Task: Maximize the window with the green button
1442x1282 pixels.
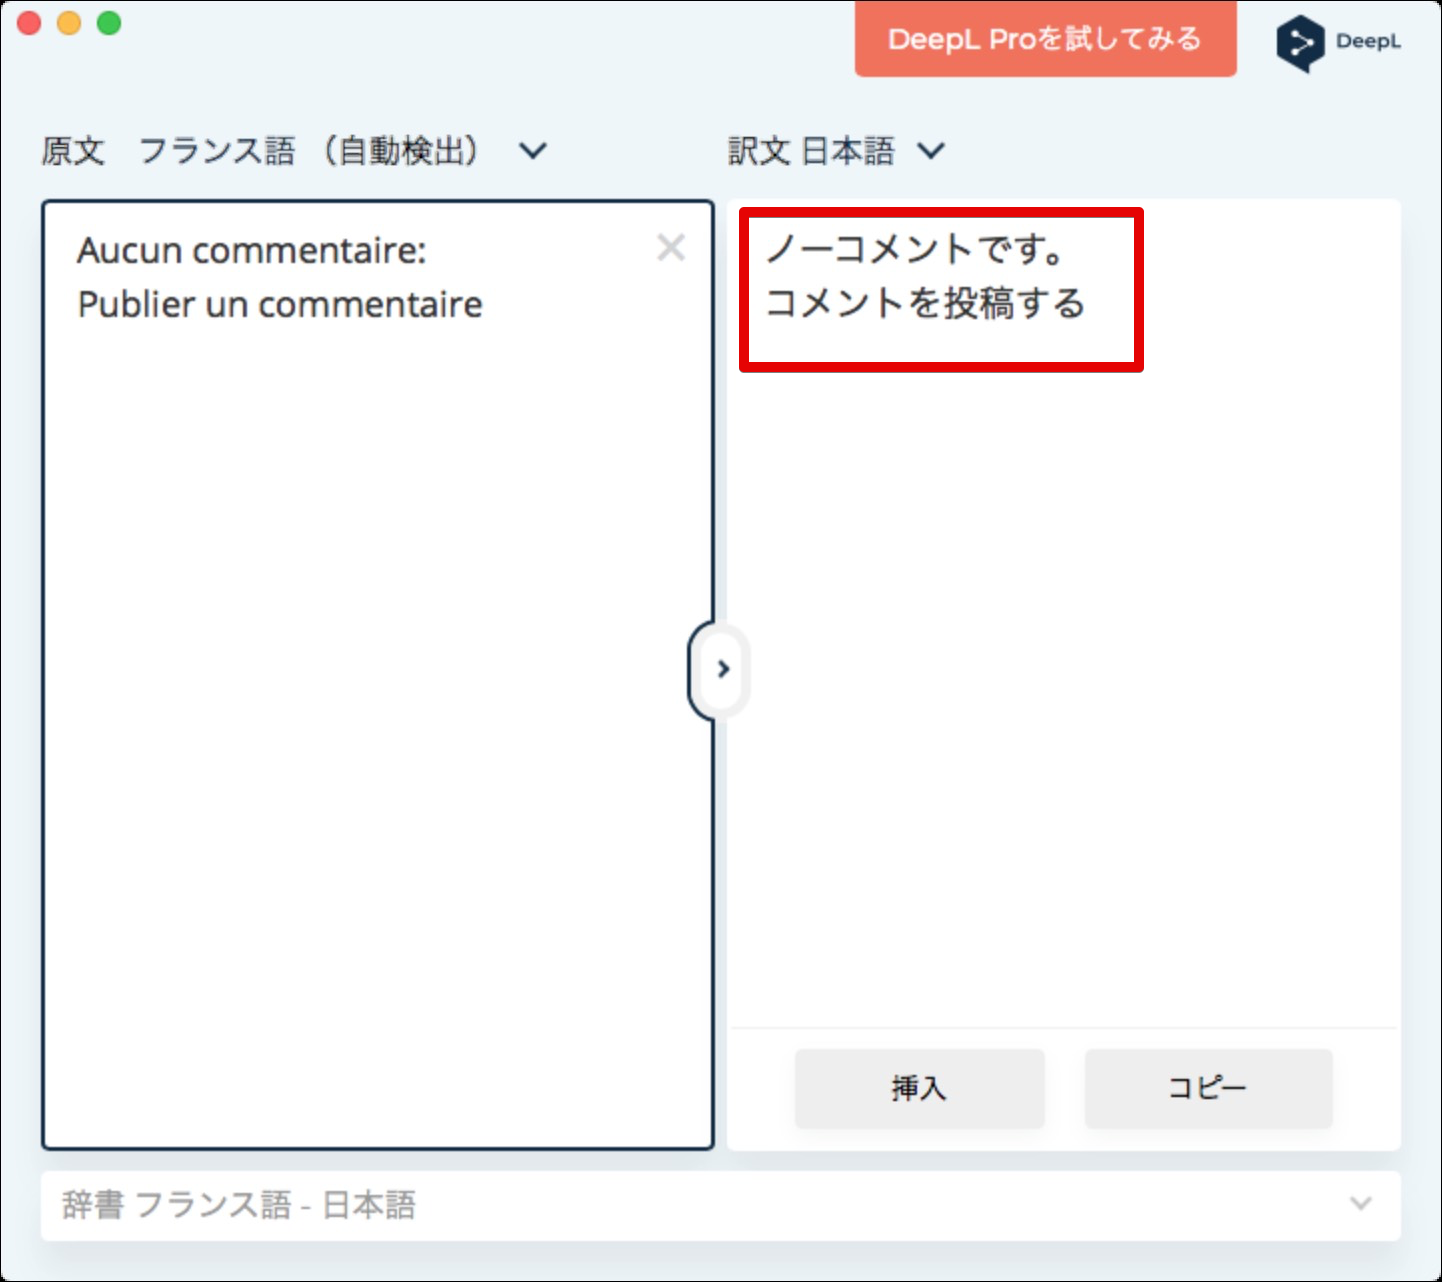Action: 109,23
